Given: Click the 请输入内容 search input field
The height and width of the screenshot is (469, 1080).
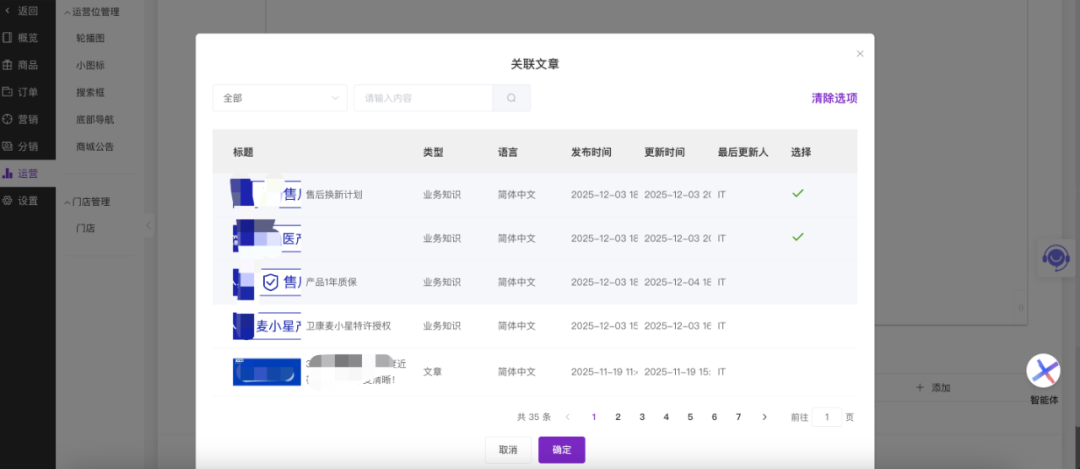Looking at the screenshot, I should click(422, 98).
